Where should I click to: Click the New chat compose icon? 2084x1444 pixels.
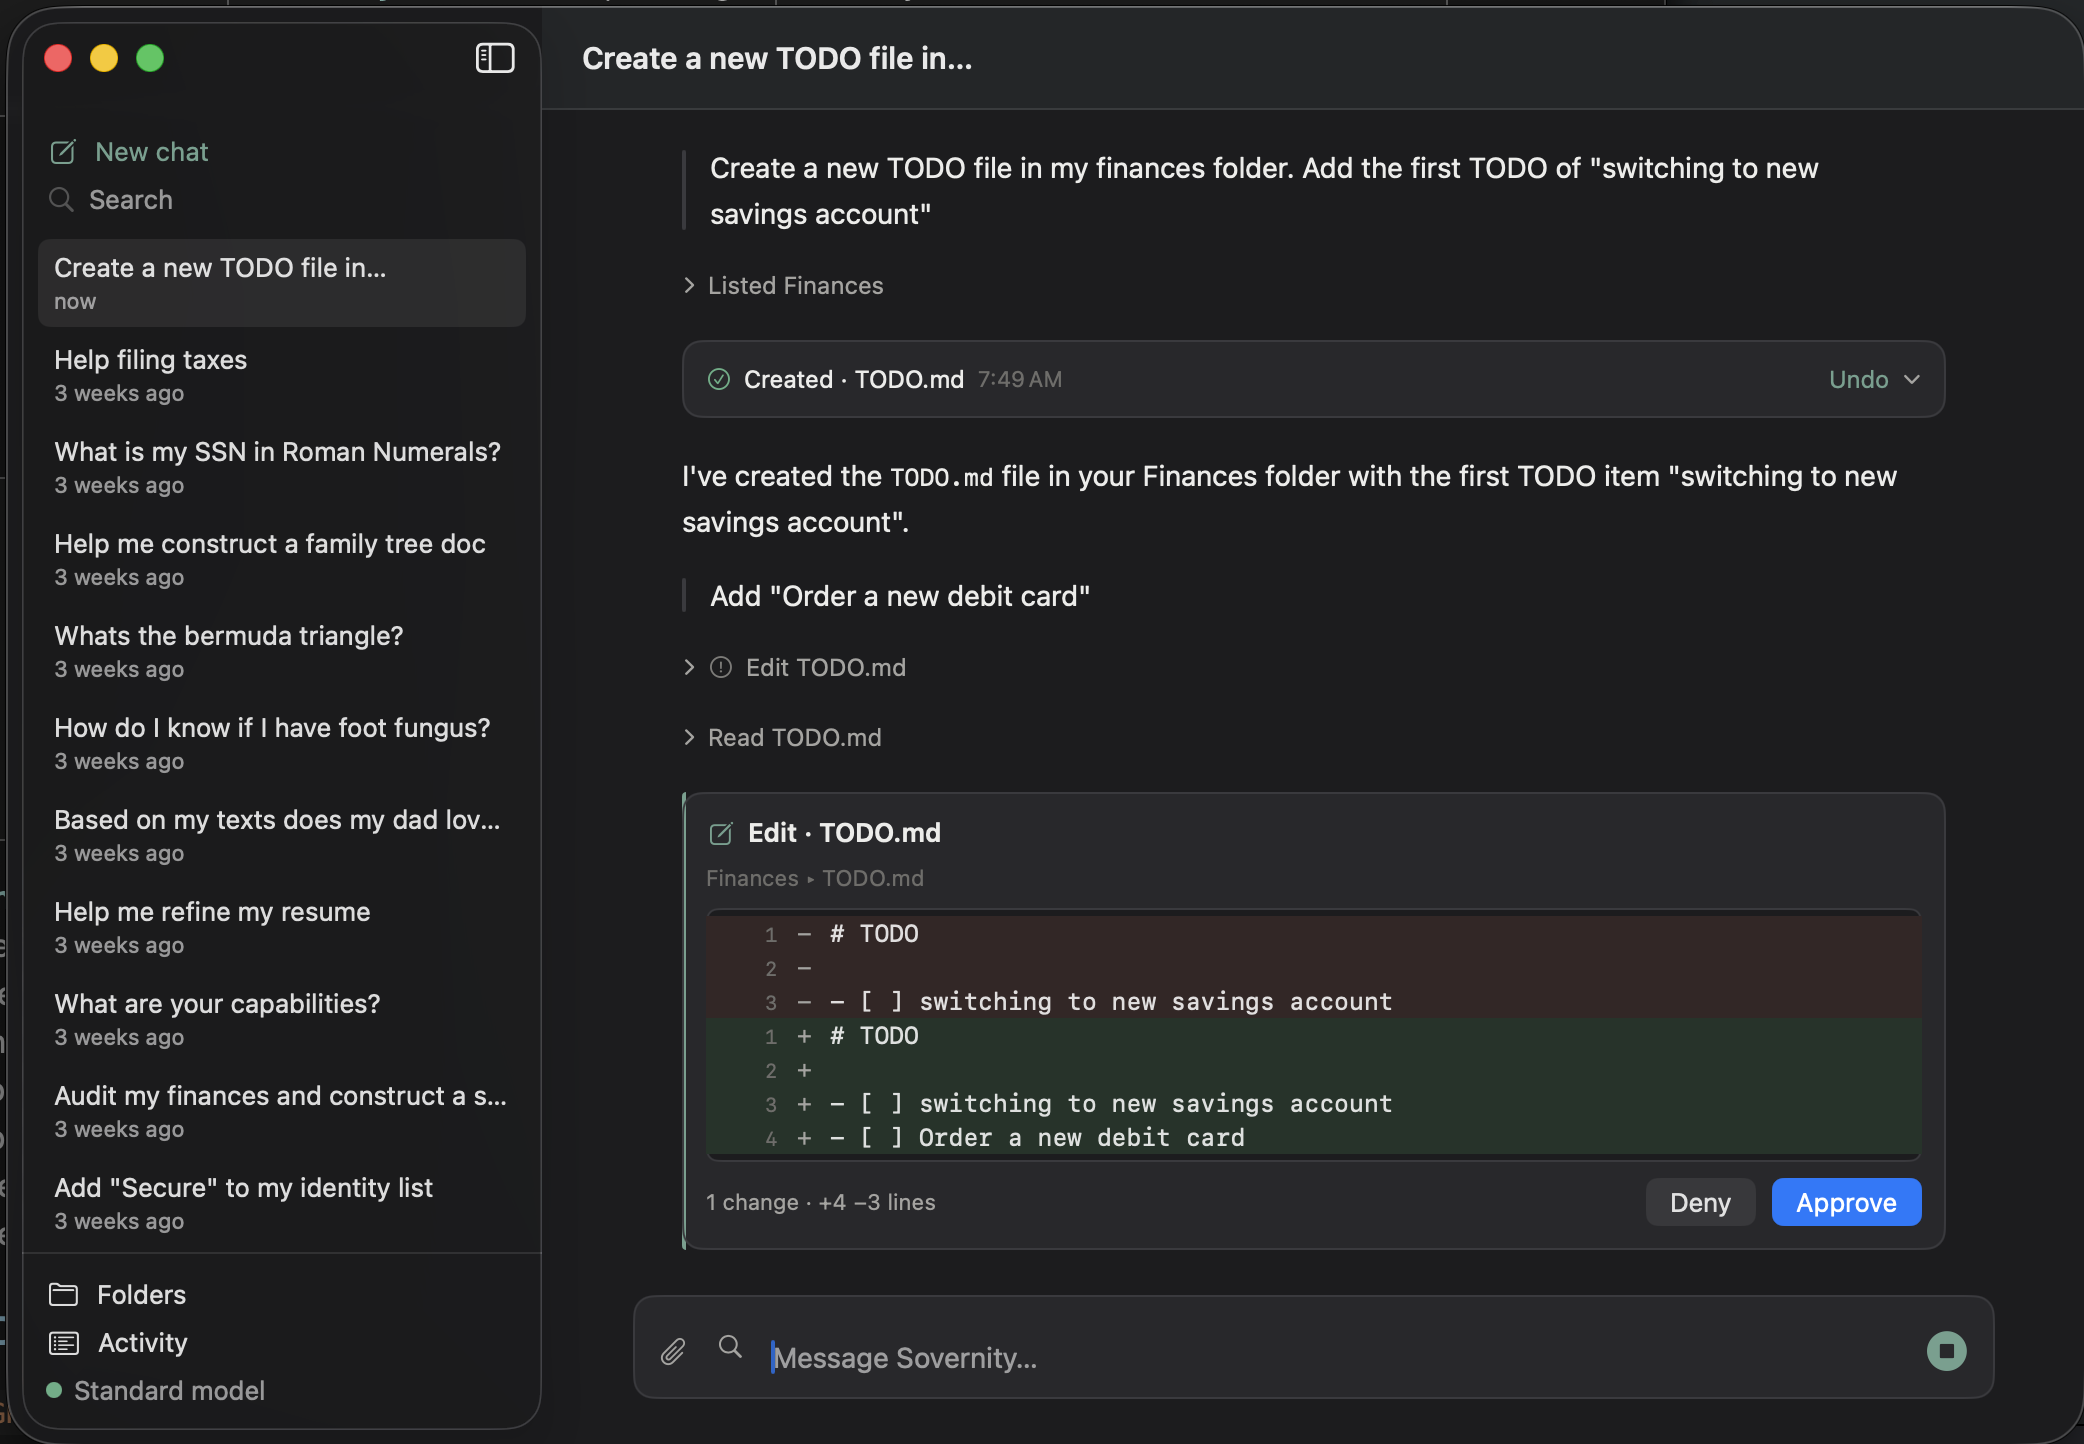coord(63,152)
